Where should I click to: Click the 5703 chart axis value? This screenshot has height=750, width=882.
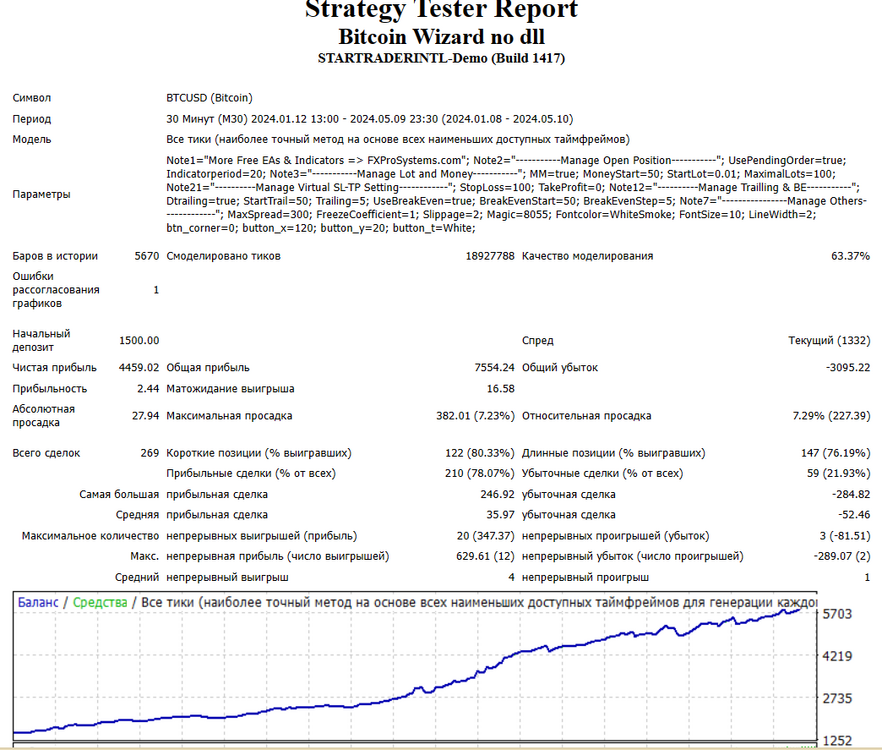(x=837, y=614)
